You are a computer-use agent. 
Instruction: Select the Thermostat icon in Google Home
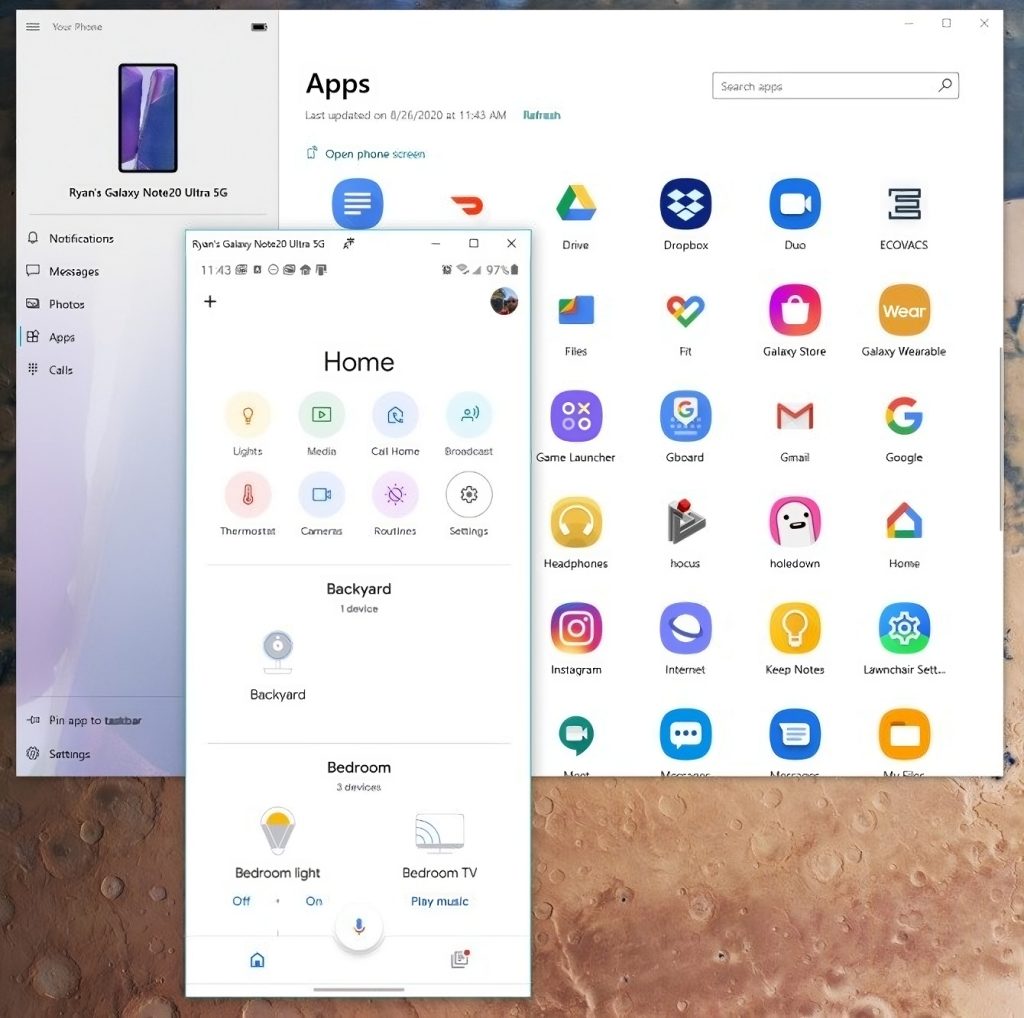point(247,496)
